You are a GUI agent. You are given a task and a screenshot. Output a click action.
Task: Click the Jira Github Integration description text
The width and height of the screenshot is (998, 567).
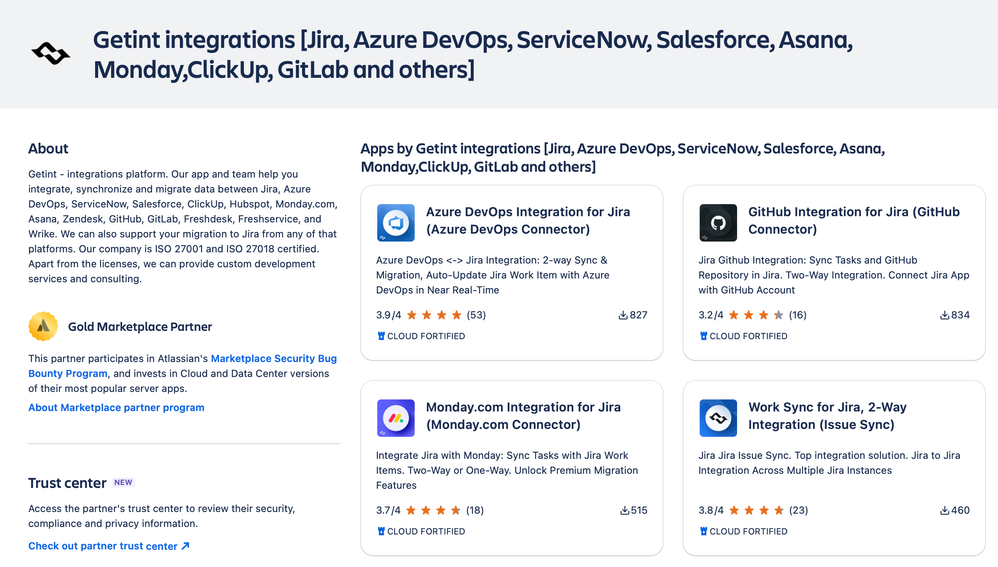point(834,275)
